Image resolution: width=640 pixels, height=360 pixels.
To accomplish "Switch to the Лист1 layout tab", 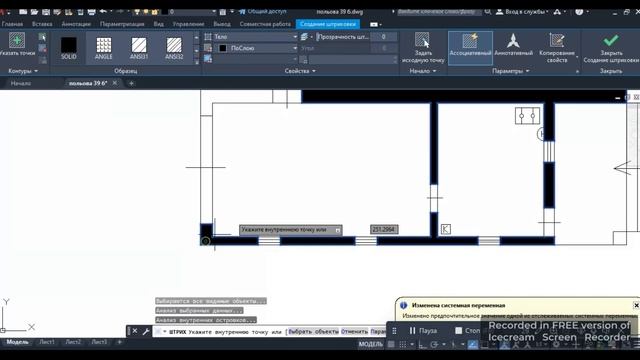I will pyautogui.click(x=47, y=342).
